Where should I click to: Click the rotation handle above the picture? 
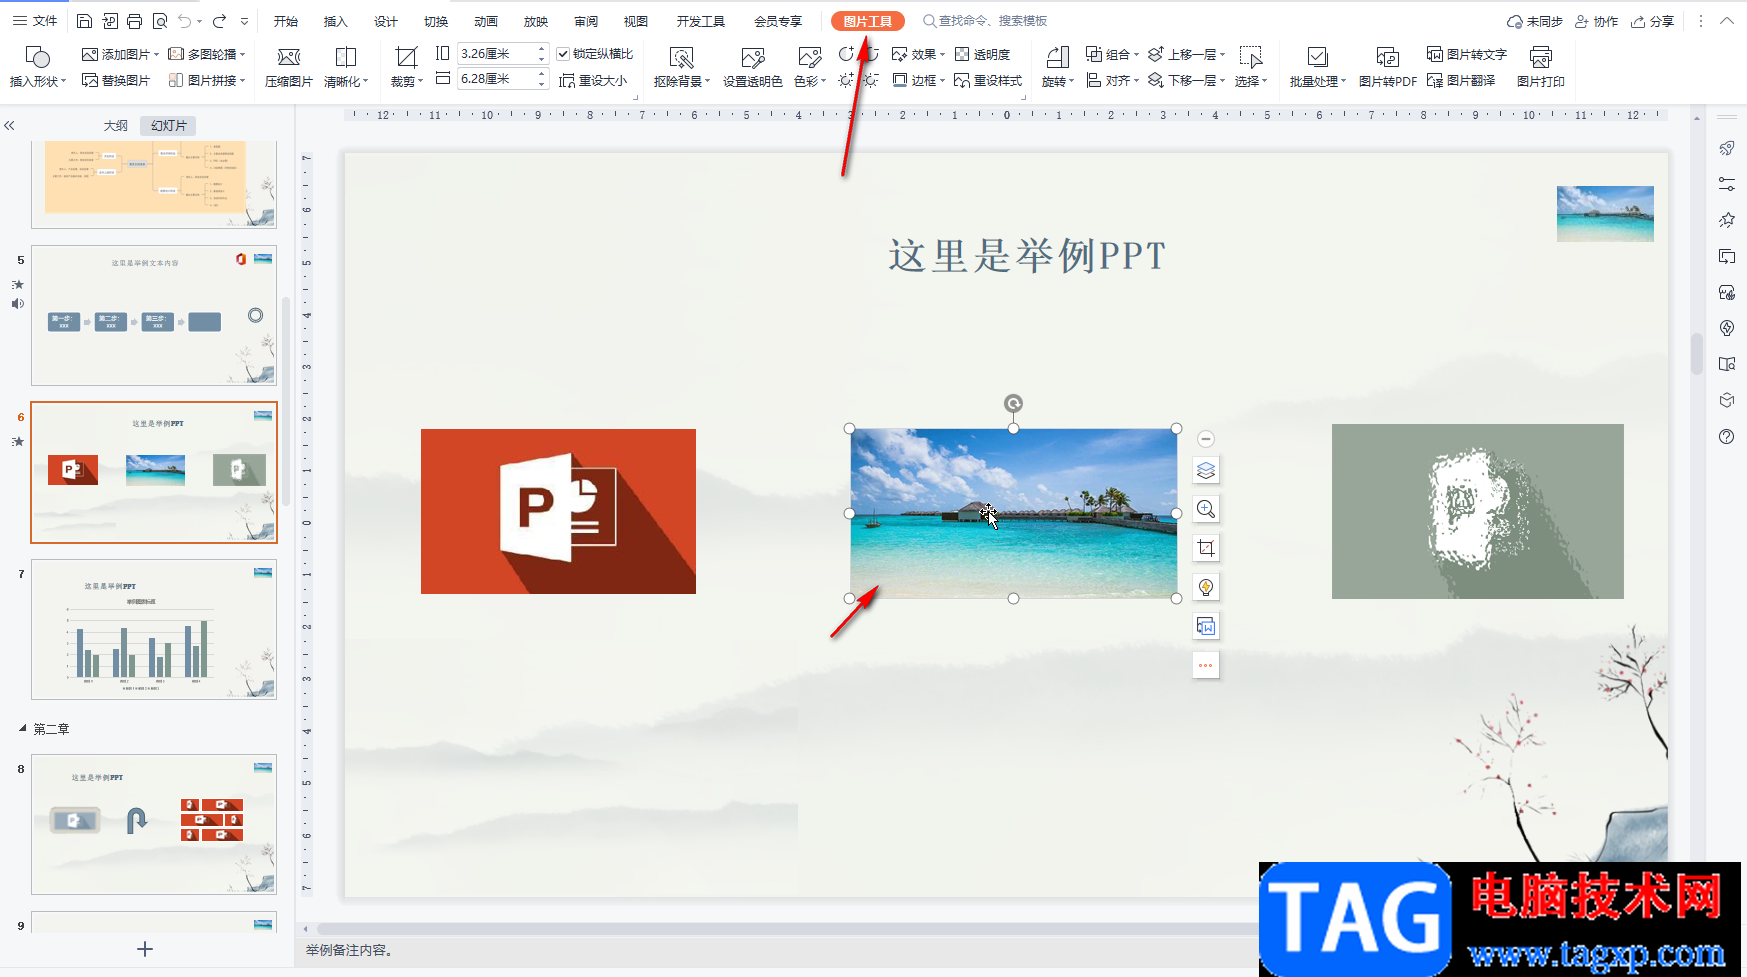(1013, 404)
